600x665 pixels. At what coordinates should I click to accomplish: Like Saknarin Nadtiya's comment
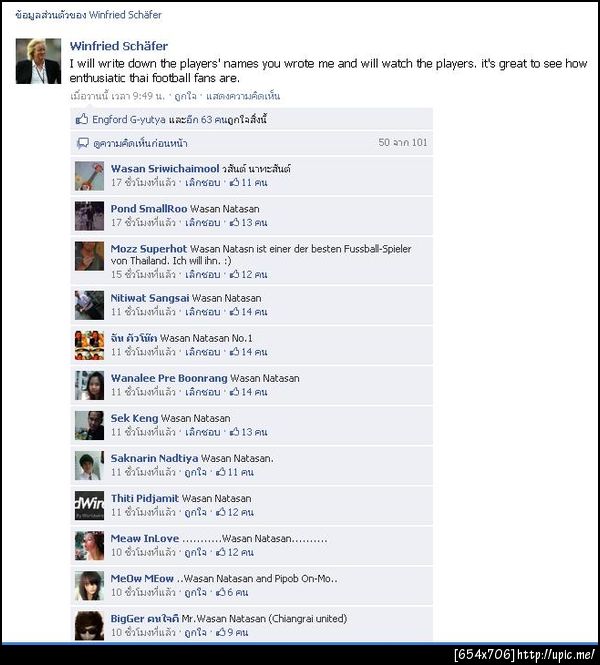pos(195,472)
